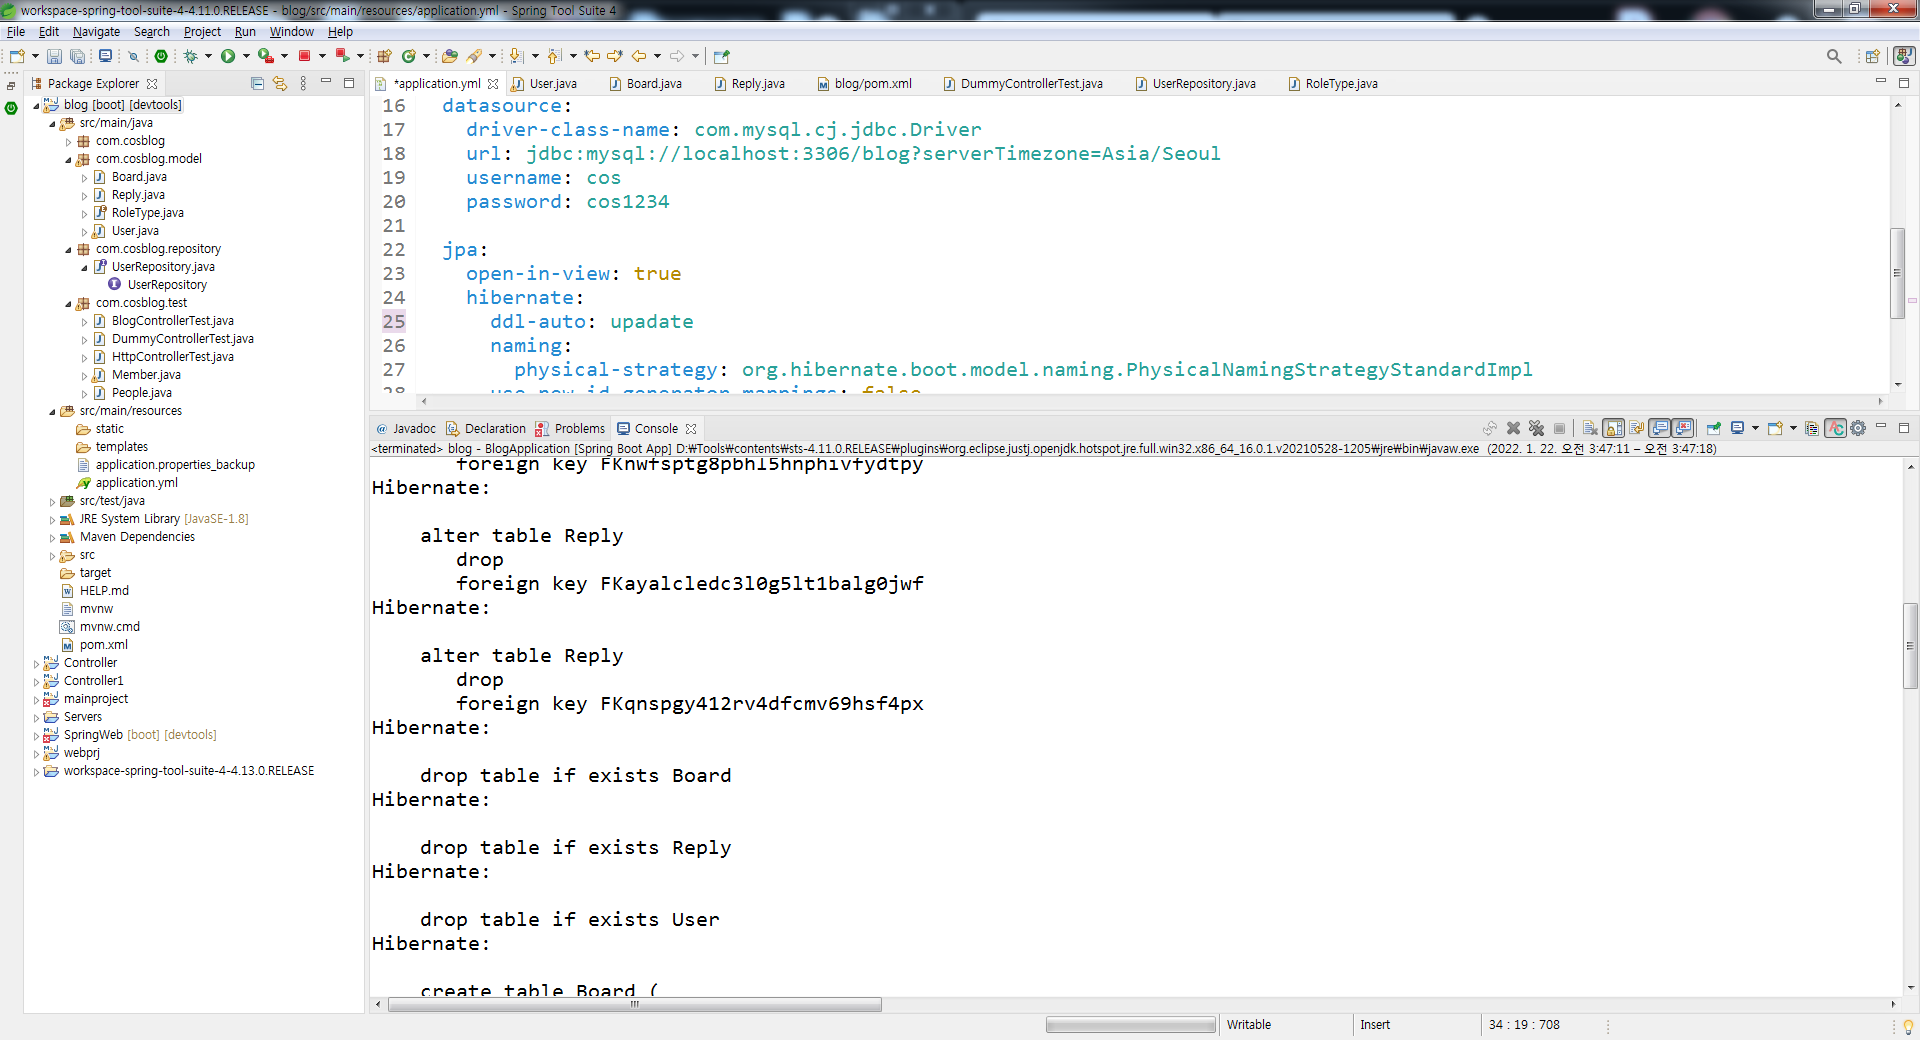Remove the launch with Console X icon
Image resolution: width=1920 pixels, height=1040 pixels.
coord(1513,428)
